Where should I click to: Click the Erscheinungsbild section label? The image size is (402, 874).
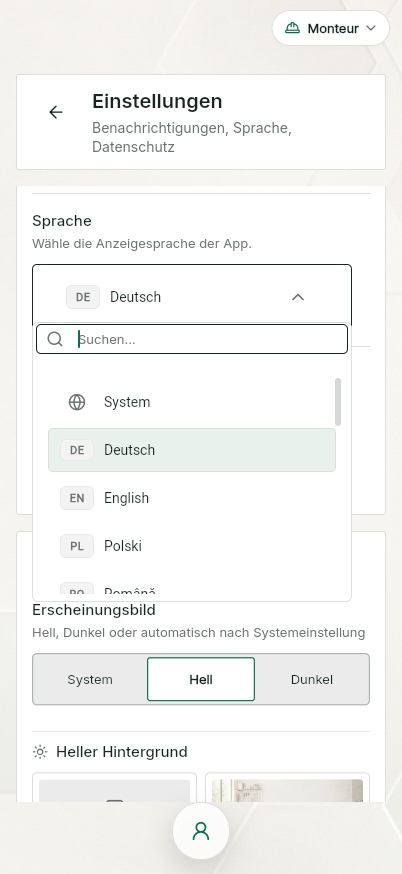(x=94, y=610)
